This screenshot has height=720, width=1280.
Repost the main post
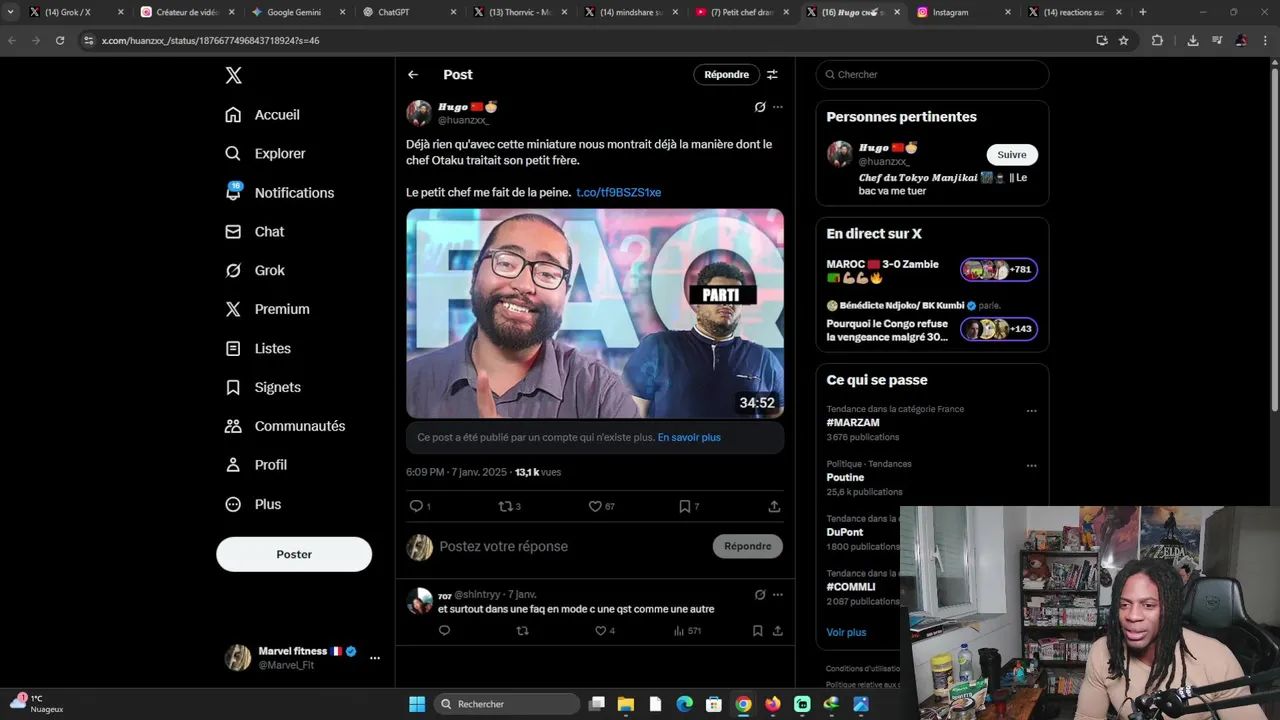point(506,507)
